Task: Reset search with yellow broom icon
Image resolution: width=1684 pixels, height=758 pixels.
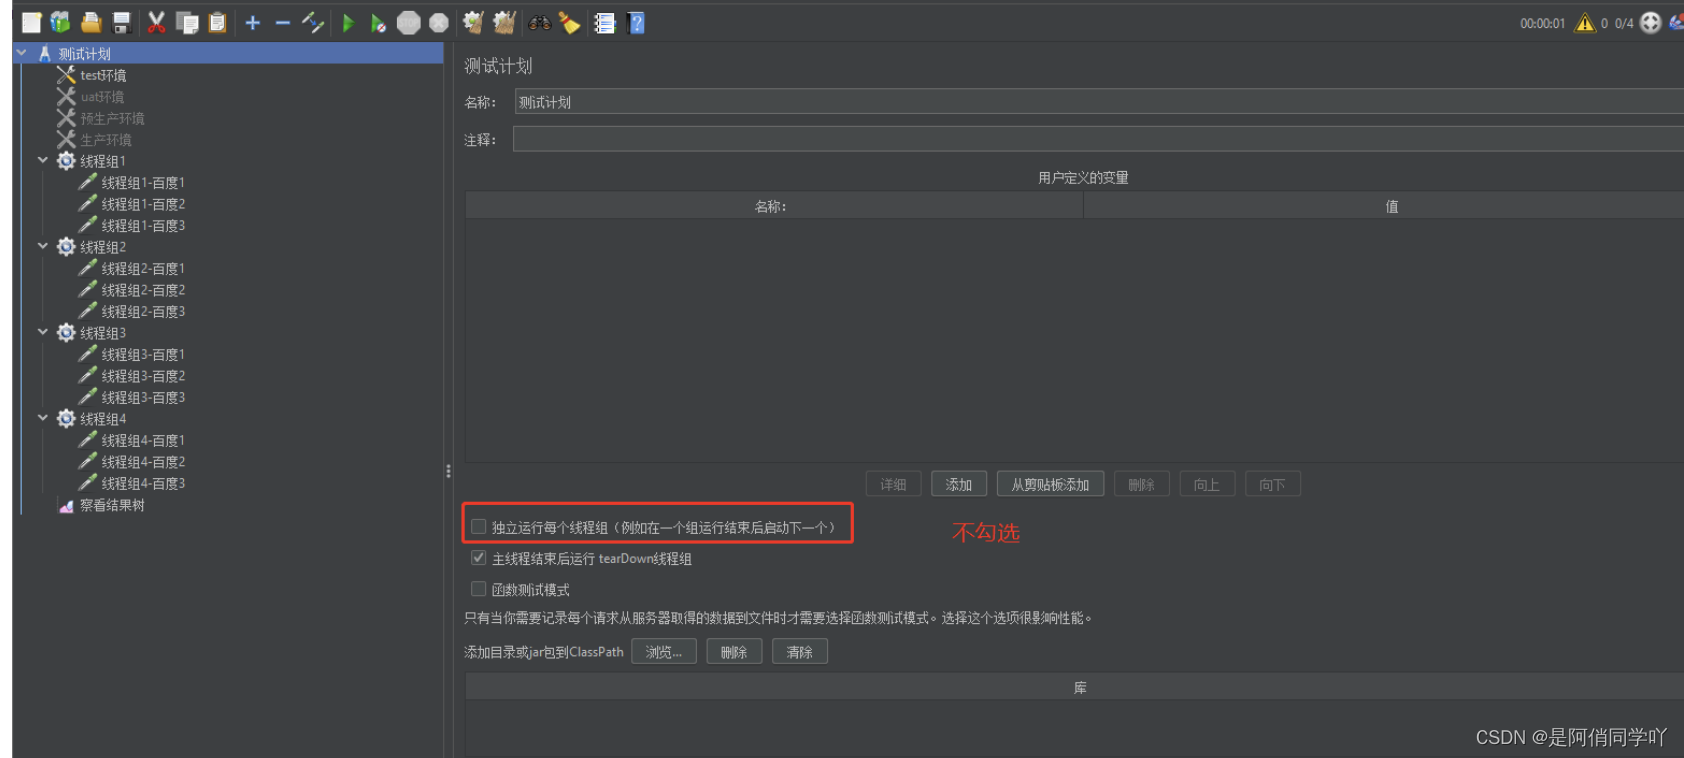Action: 570,23
